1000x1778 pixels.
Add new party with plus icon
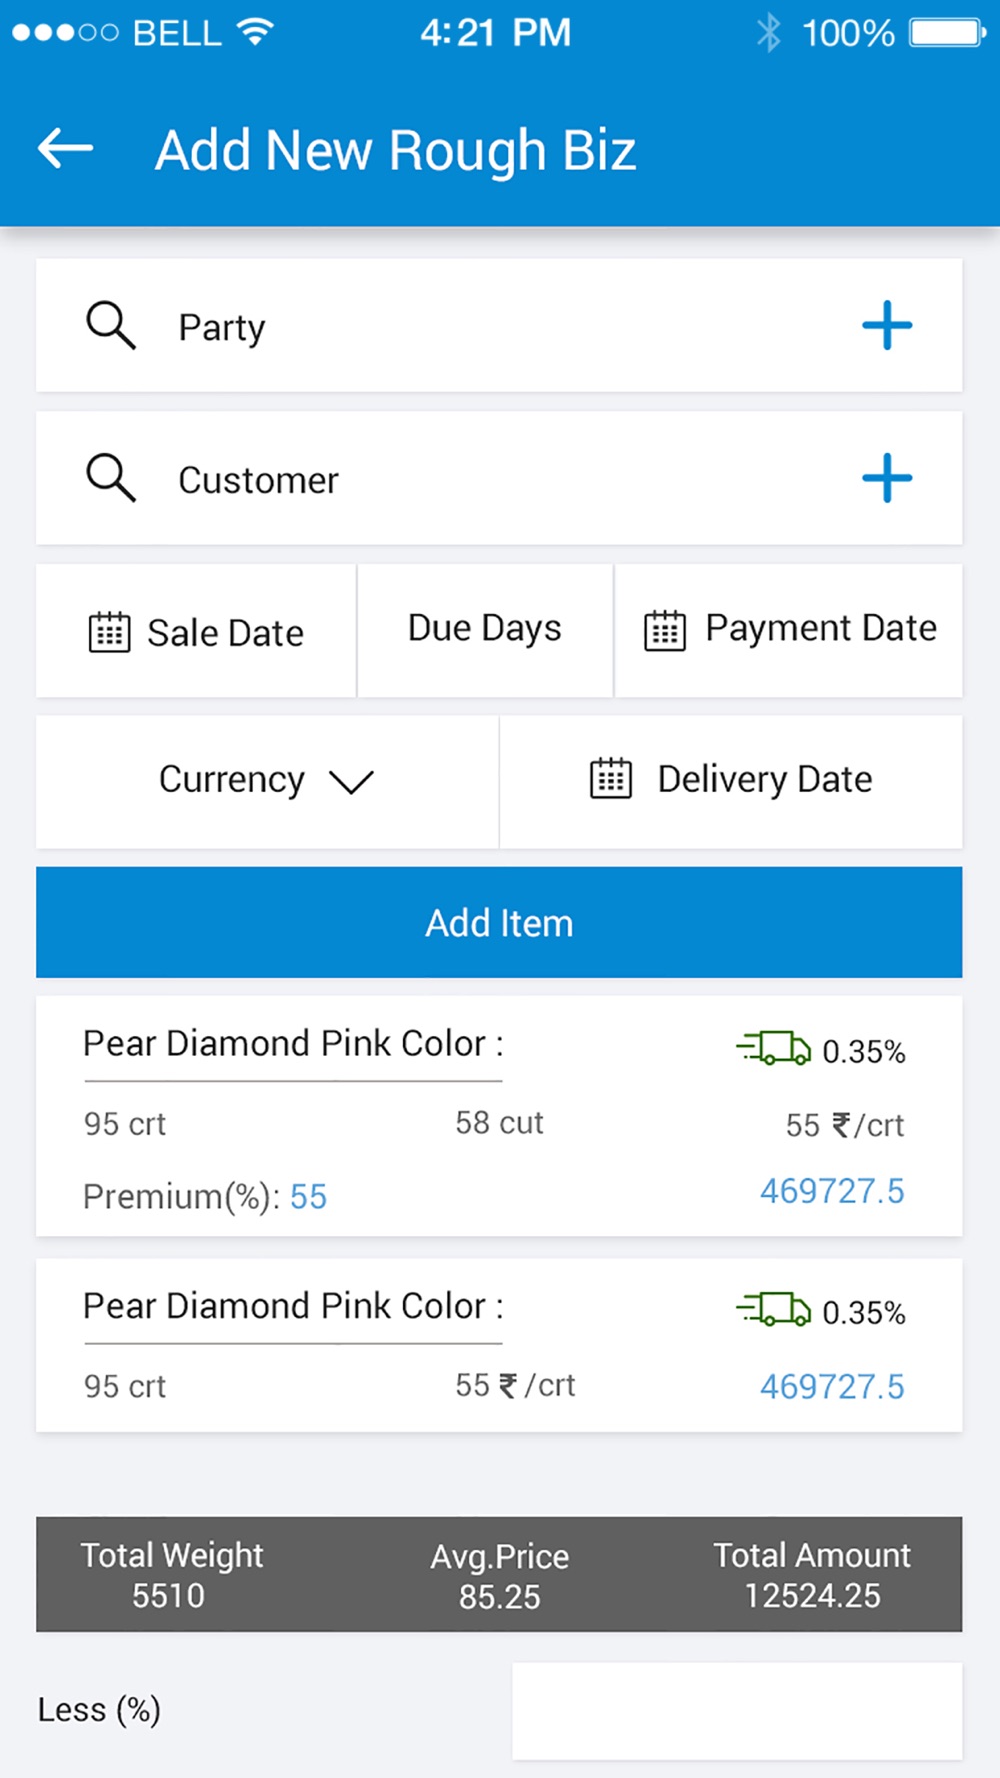(887, 325)
